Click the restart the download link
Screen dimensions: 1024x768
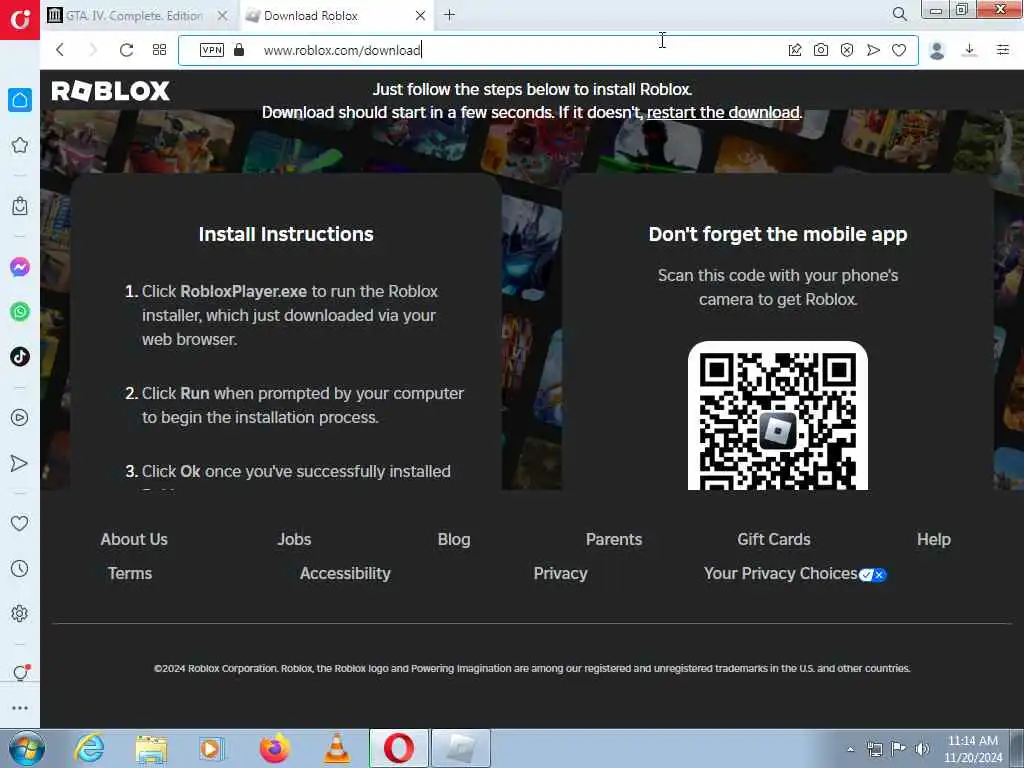click(x=723, y=112)
